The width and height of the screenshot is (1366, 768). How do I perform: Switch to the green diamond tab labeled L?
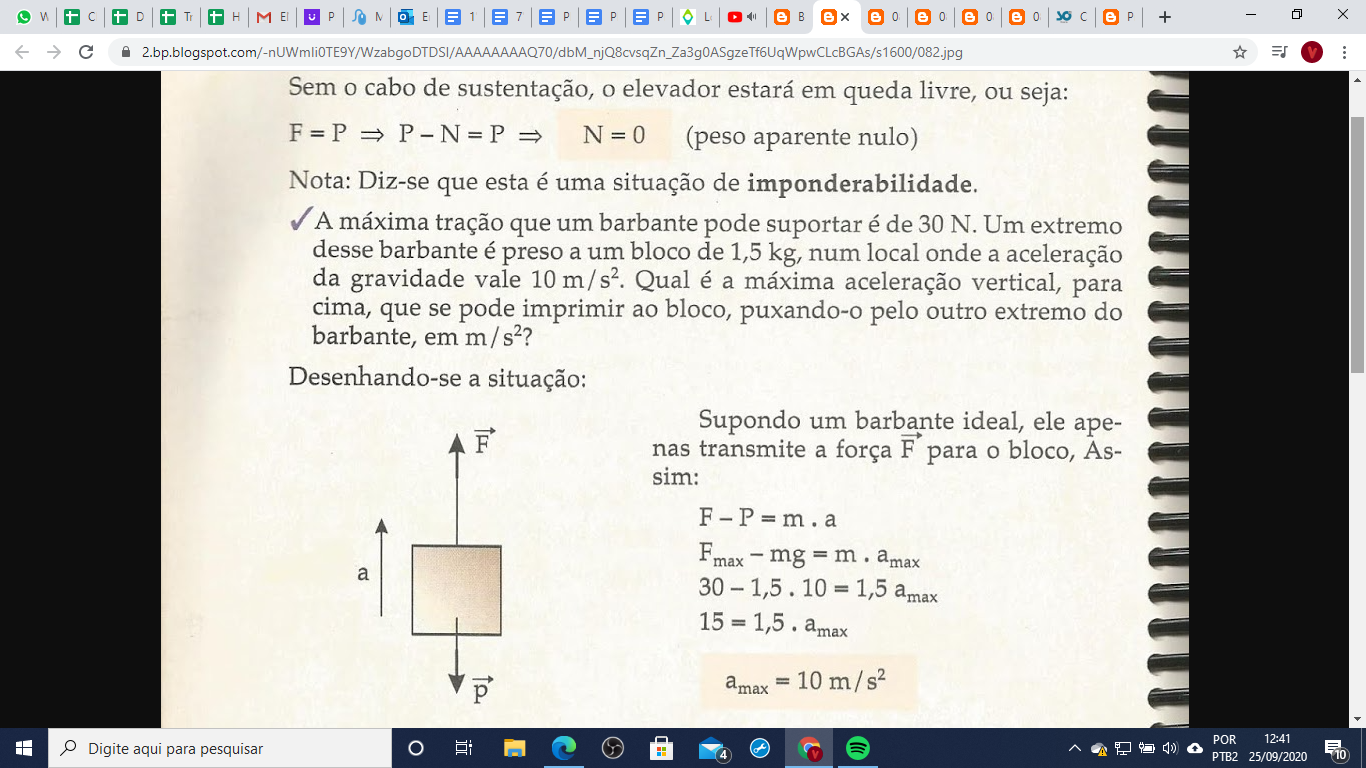695,17
